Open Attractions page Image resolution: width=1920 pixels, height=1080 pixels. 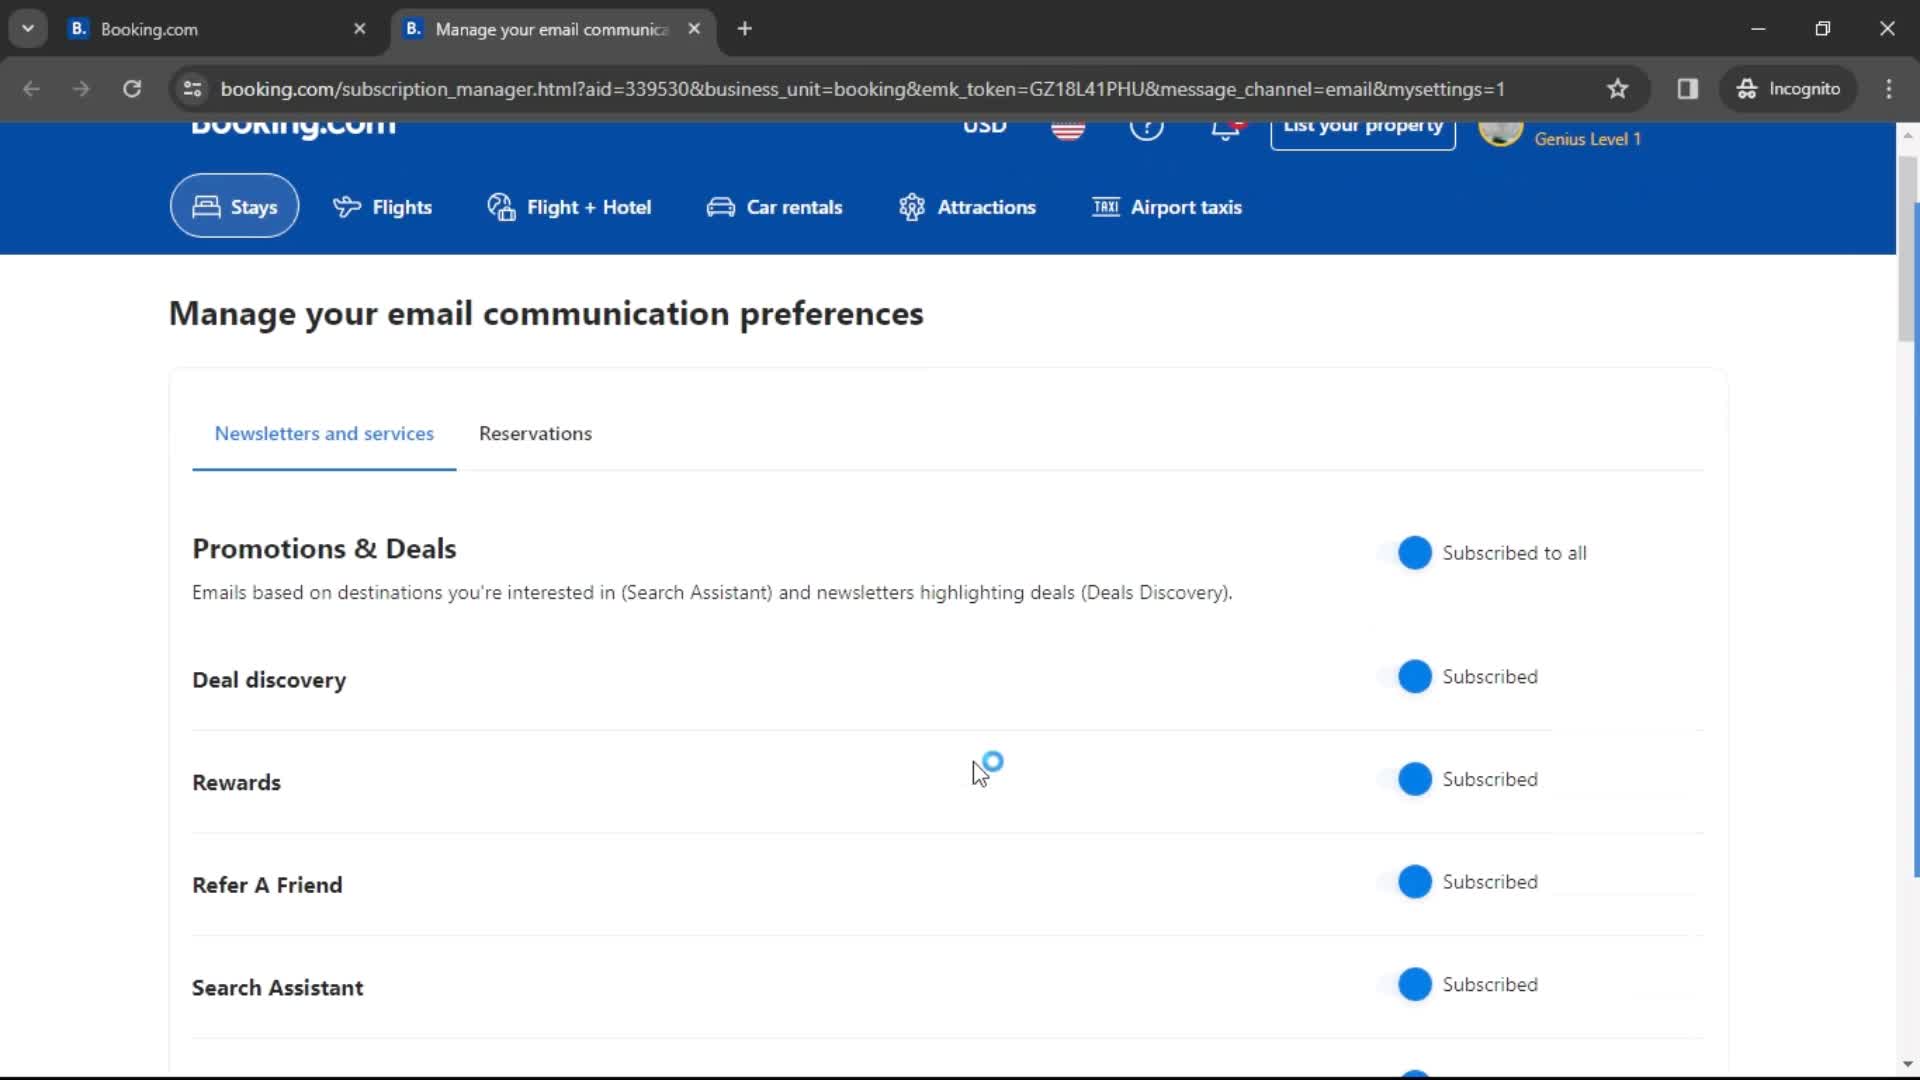point(967,207)
